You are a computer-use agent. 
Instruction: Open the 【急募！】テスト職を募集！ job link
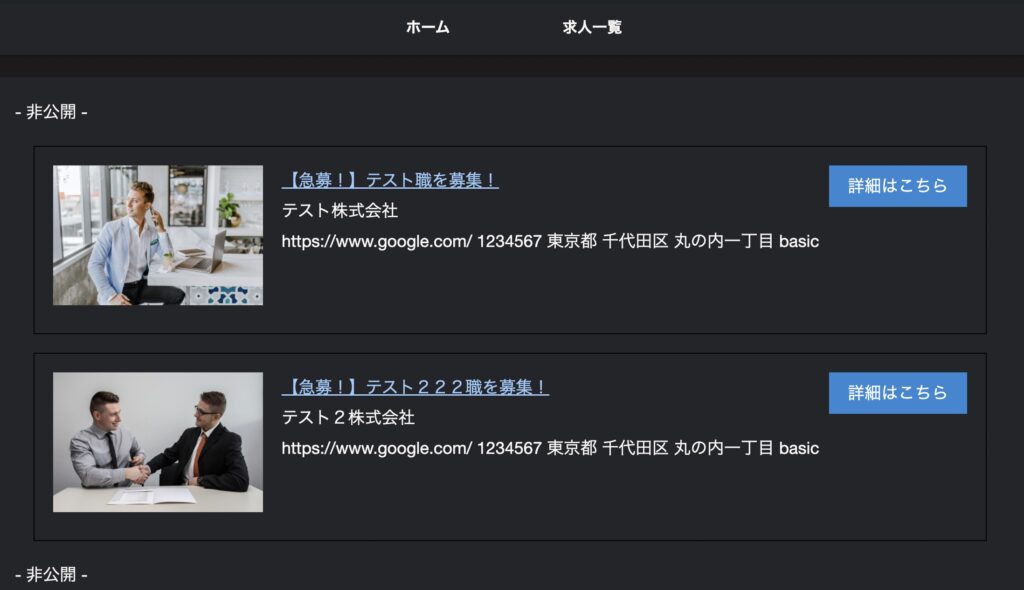click(390, 180)
